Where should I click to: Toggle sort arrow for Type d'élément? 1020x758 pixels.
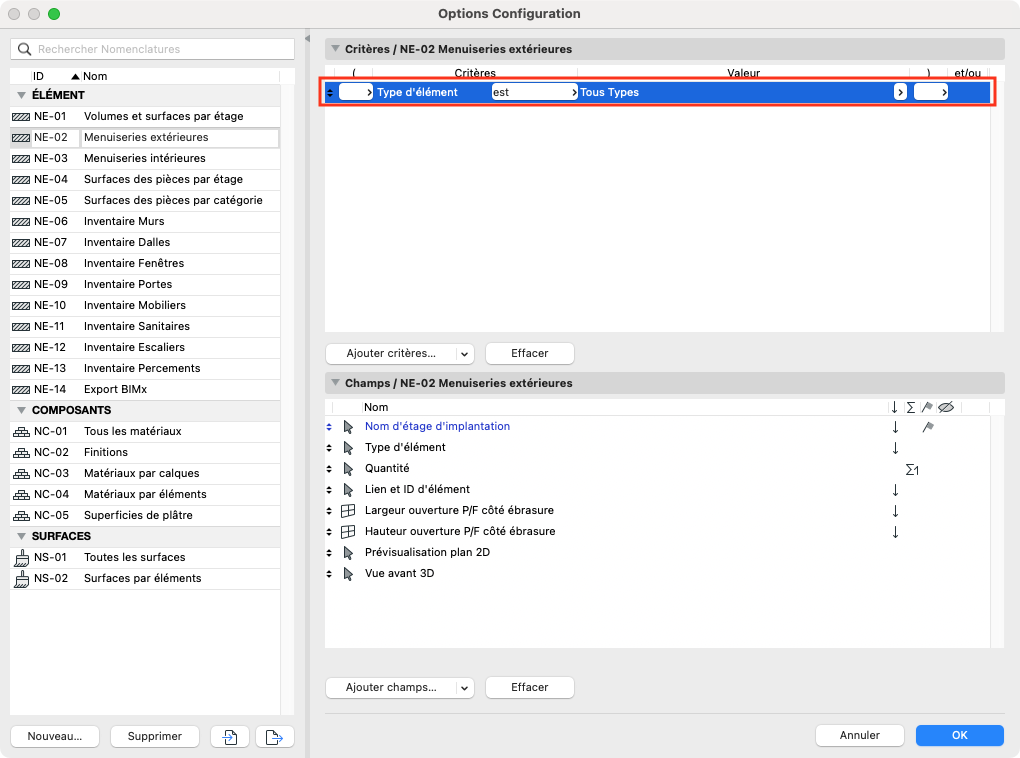pyautogui.click(x=895, y=448)
